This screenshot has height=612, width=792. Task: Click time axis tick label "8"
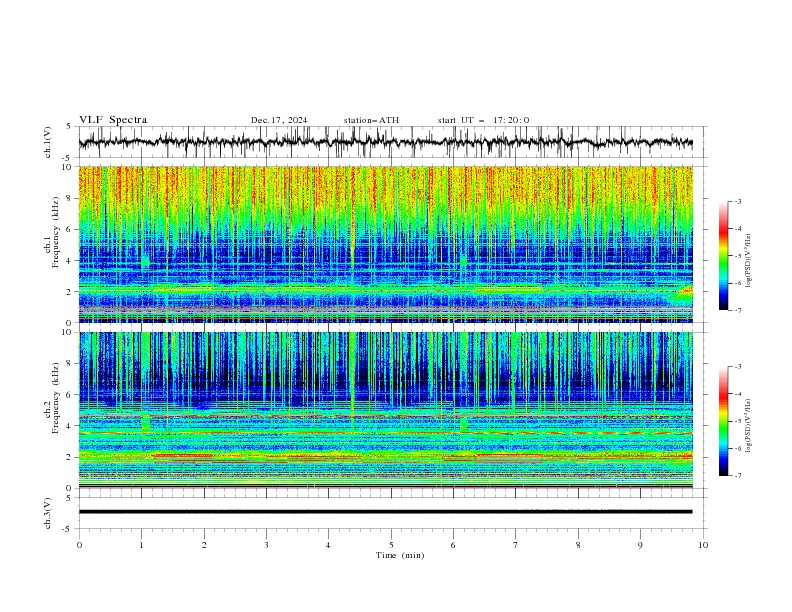578,545
